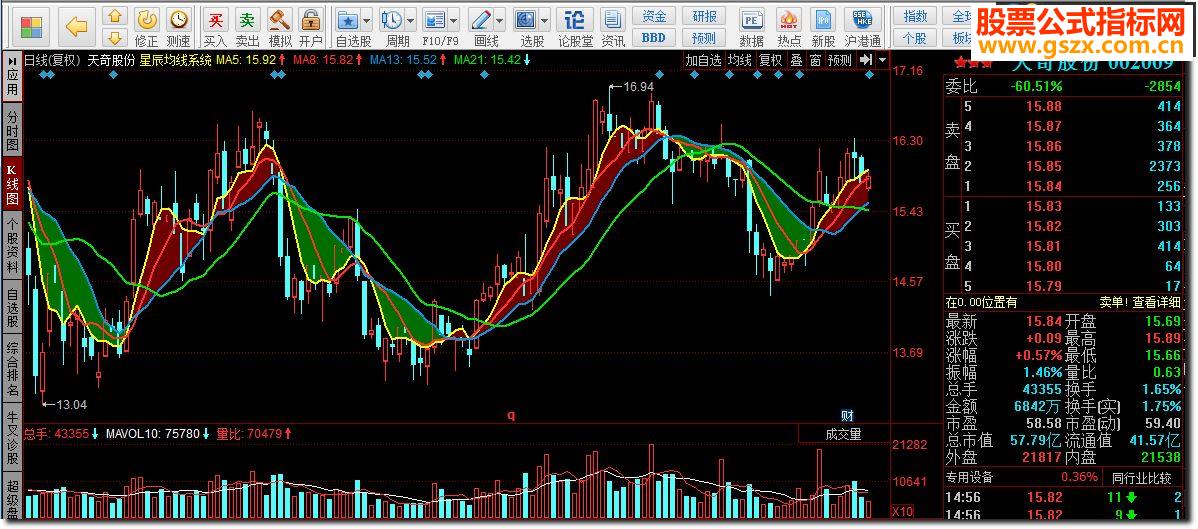The width and height of the screenshot is (1198, 529).
Task: Toggle 叠 overlay option on chart header
Action: (x=796, y=60)
